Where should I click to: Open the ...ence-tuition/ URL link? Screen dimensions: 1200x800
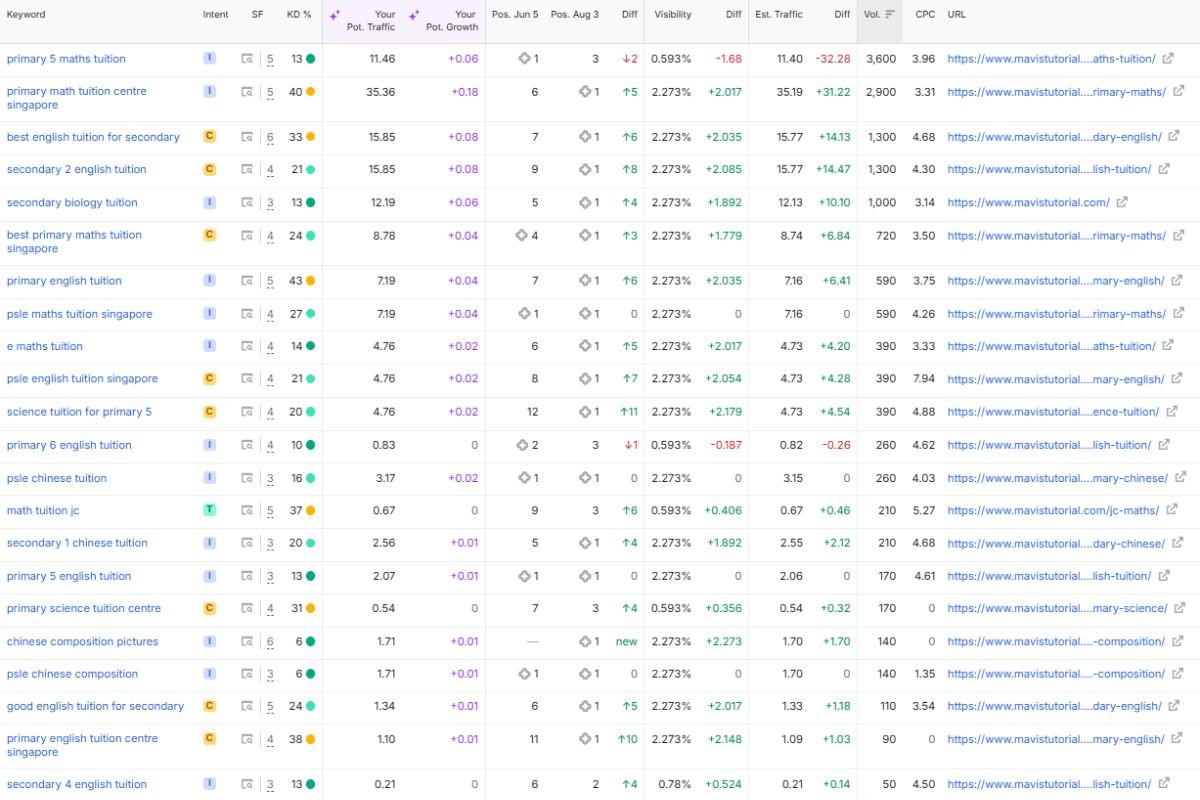pyautogui.click(x=1053, y=412)
